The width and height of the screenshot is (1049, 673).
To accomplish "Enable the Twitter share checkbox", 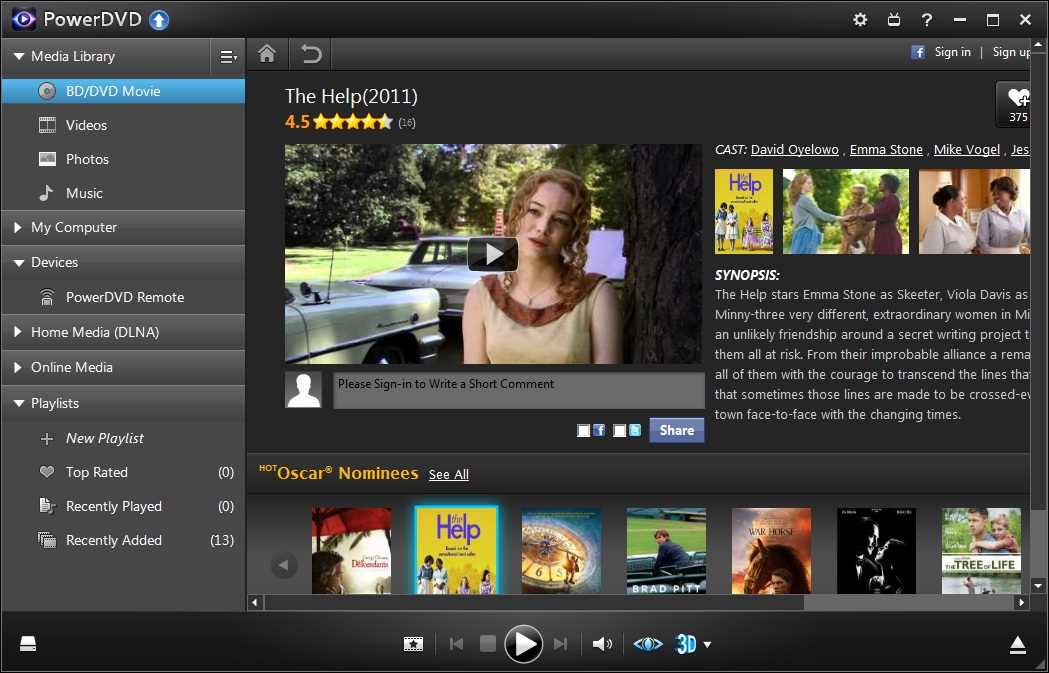I will click(619, 431).
